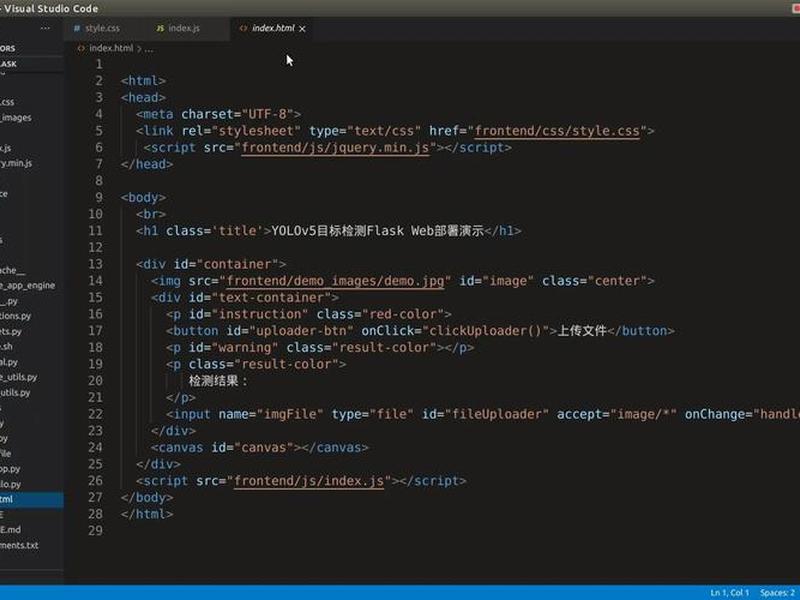Click the 检测结果 text on line 20

[x=213, y=381]
